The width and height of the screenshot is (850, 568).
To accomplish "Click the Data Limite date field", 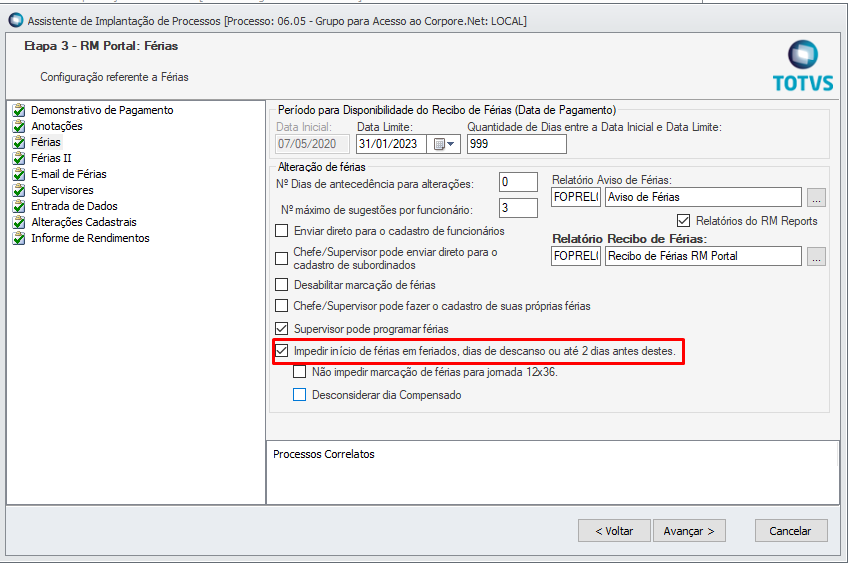I will 391,144.
